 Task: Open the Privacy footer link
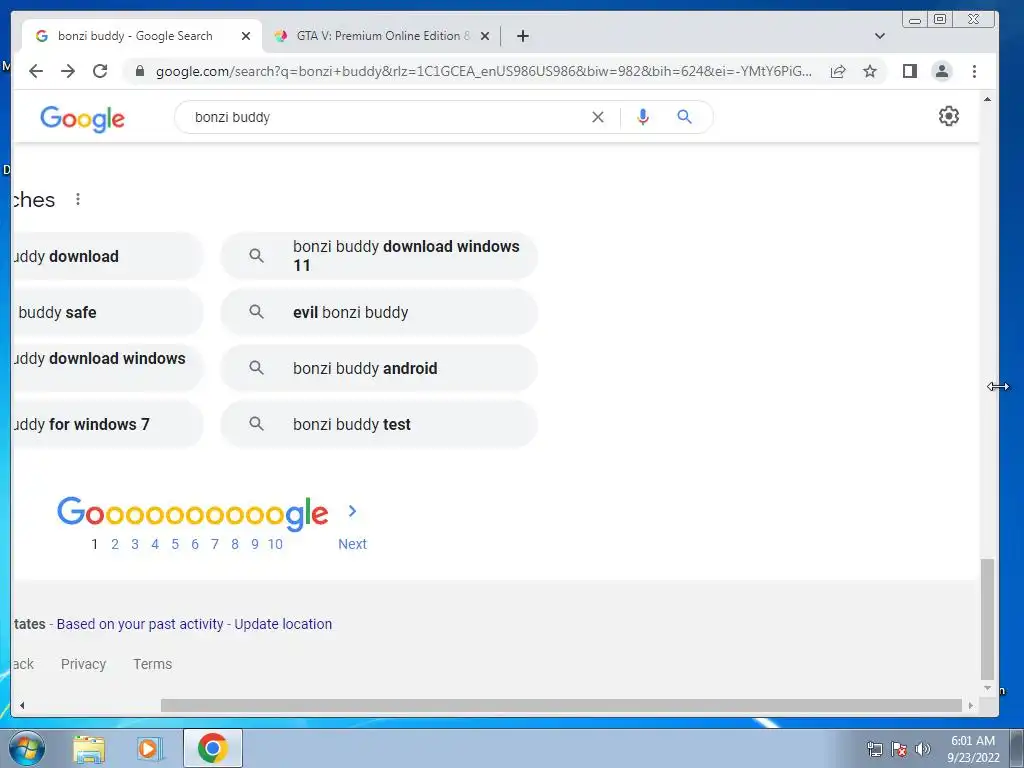click(83, 664)
